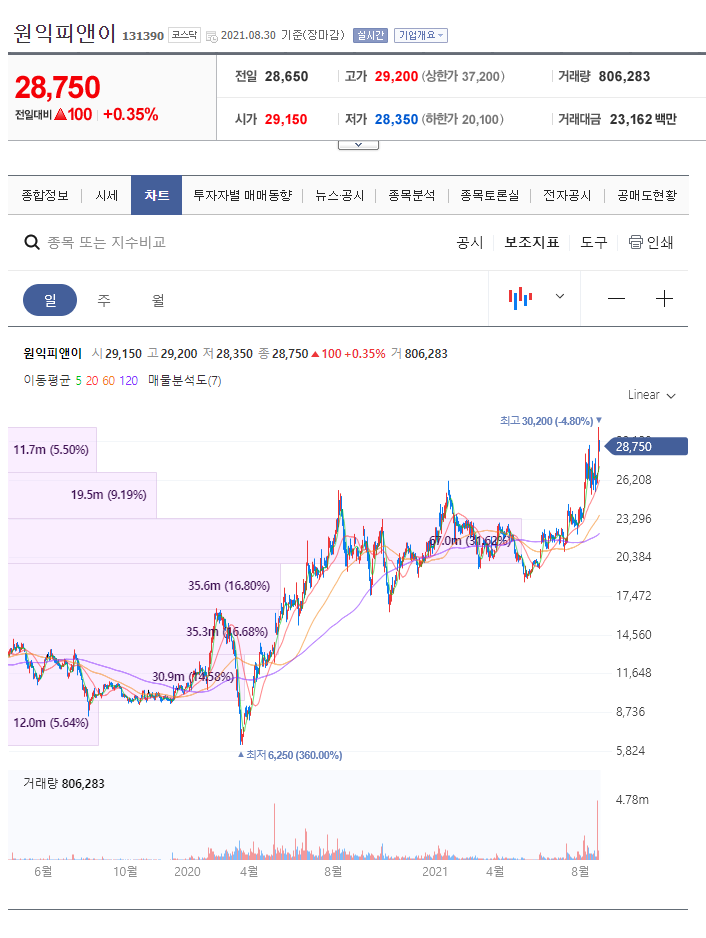Click the 공시 chart option
706x938 pixels.
click(x=470, y=242)
